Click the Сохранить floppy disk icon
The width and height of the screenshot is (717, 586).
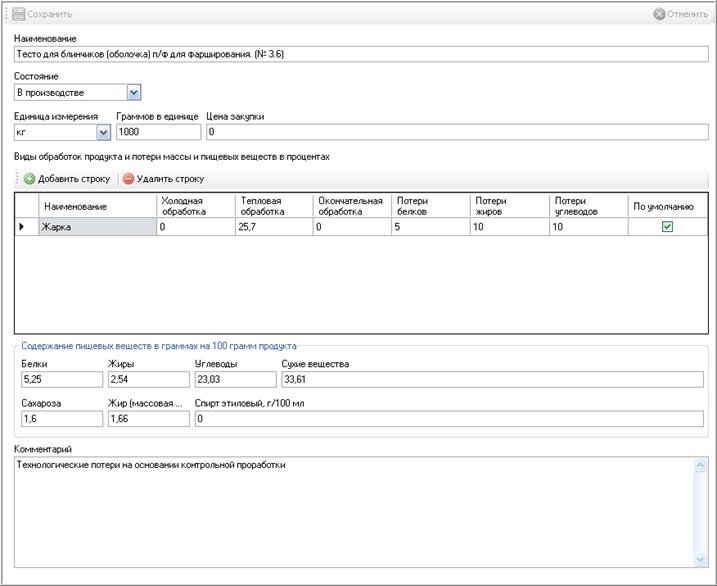[x=18, y=14]
